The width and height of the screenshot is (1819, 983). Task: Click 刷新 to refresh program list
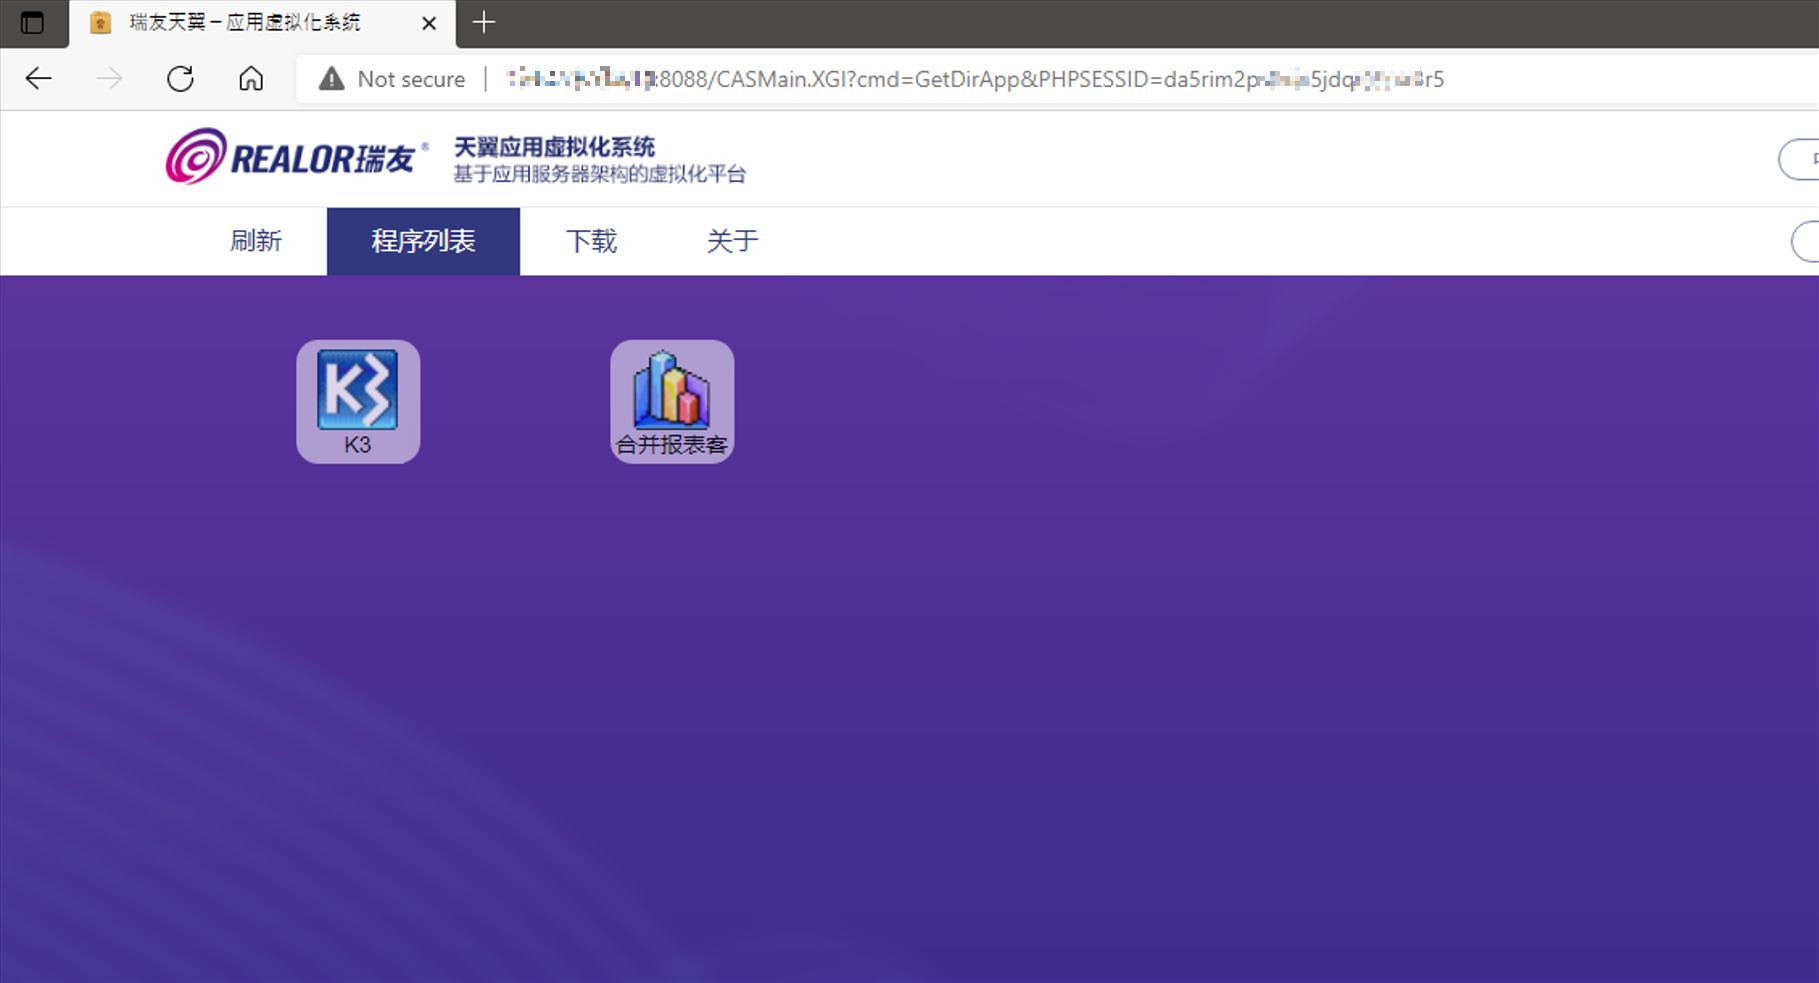(x=256, y=241)
